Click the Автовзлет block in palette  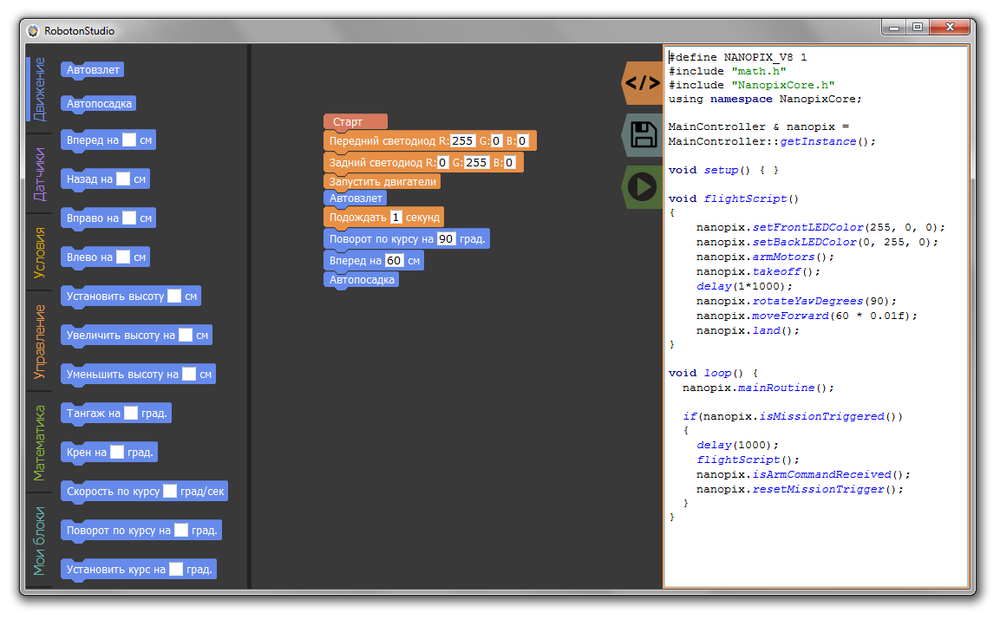pos(92,70)
